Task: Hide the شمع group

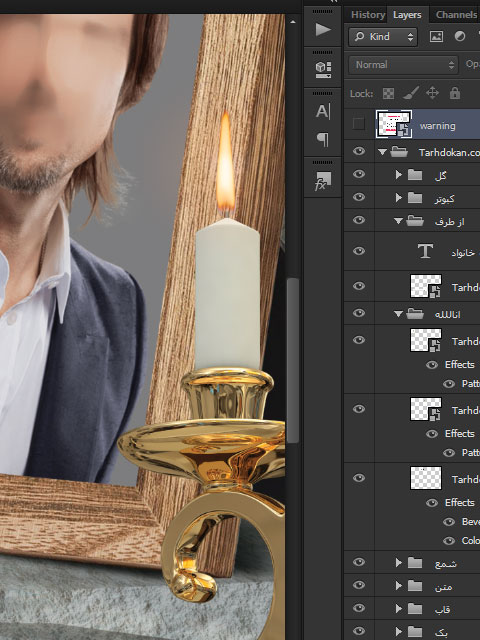Action: point(359,562)
